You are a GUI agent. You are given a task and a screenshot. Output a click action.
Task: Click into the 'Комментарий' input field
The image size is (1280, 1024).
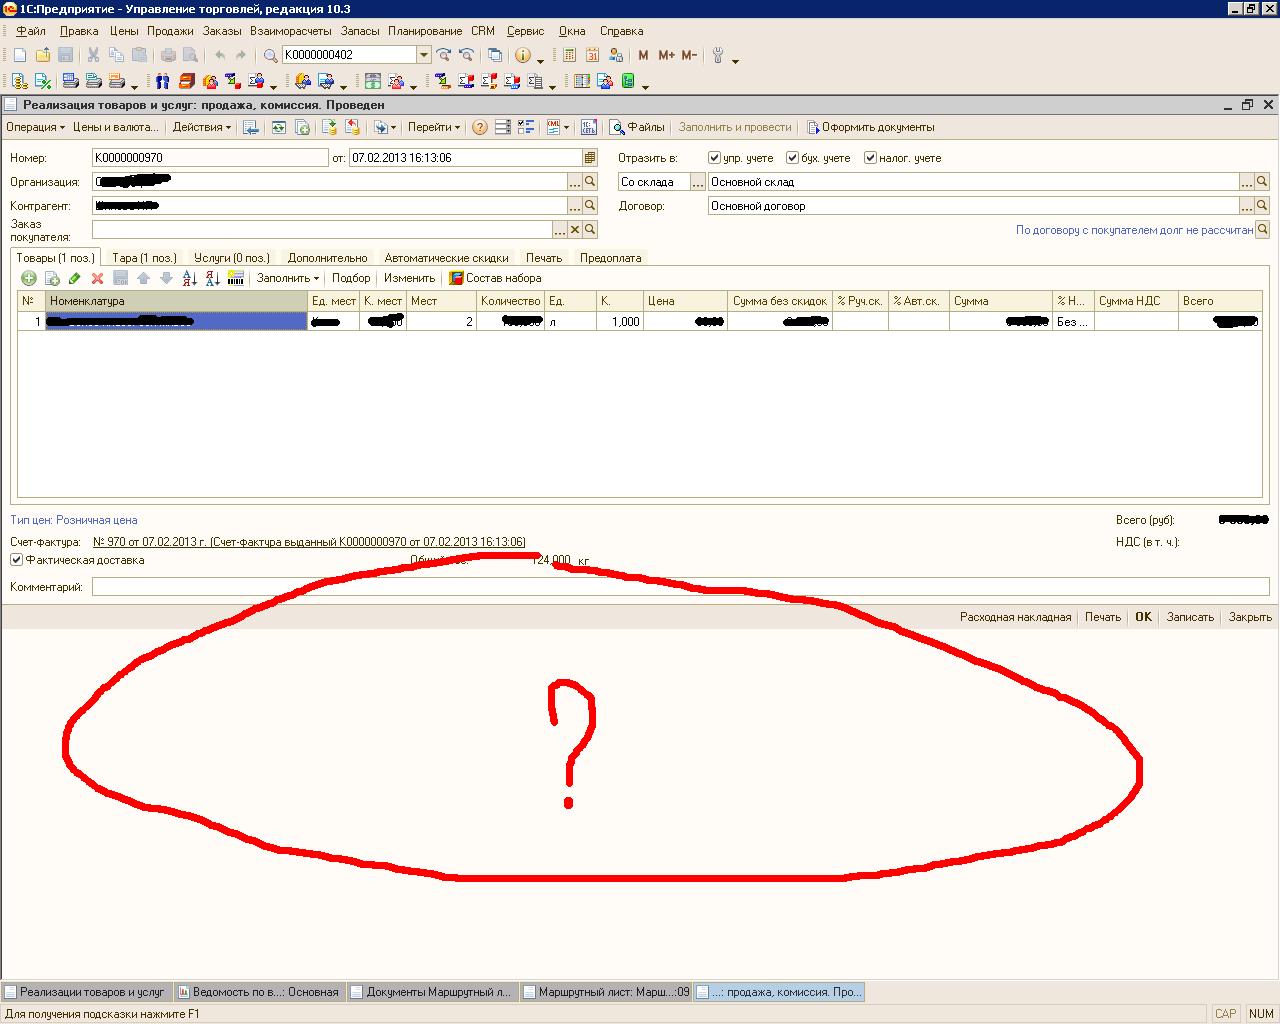coord(680,587)
